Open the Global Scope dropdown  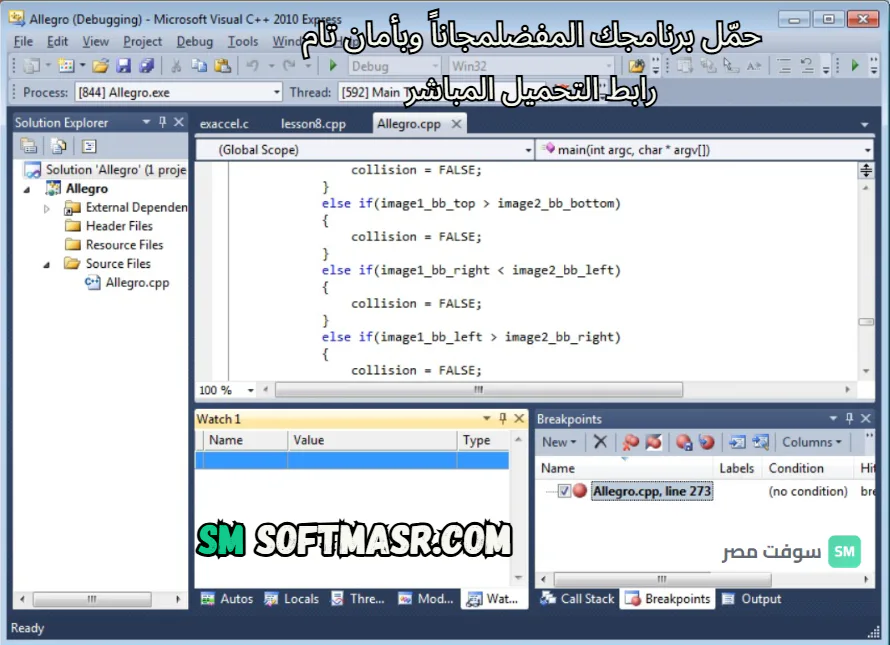click(x=528, y=150)
